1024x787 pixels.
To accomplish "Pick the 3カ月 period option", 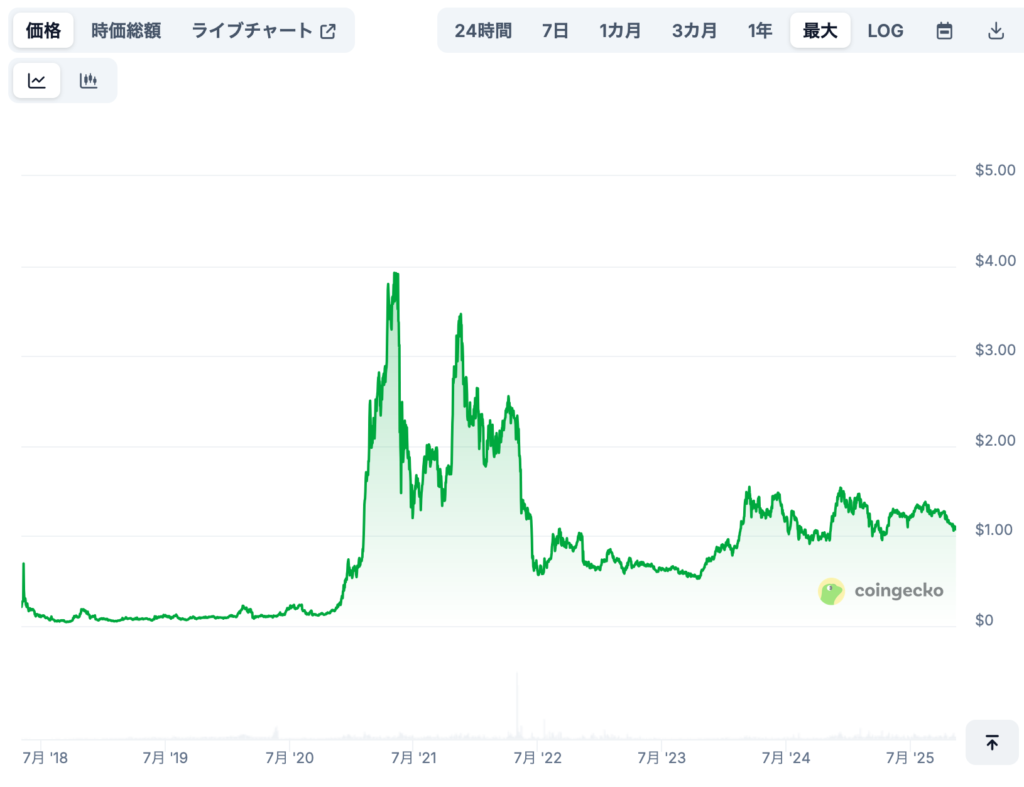I will click(x=695, y=30).
